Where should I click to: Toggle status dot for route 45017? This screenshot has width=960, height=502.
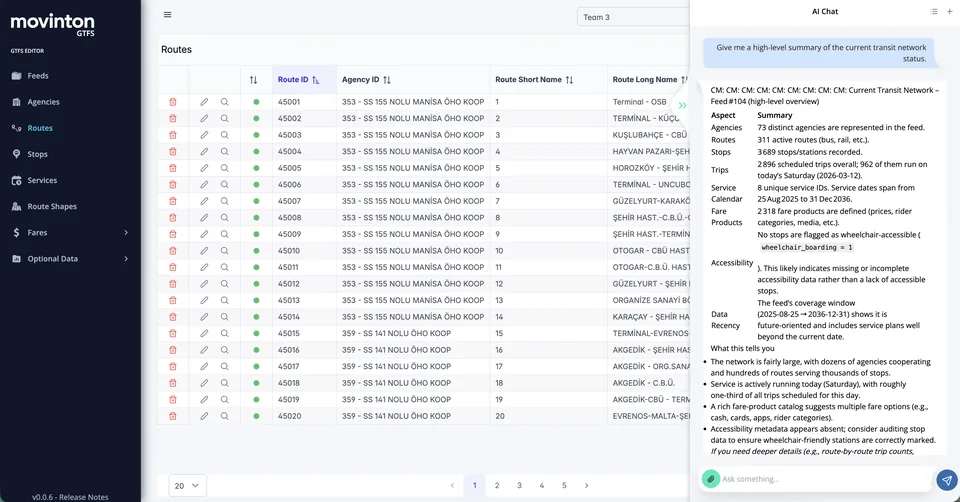[256, 367]
